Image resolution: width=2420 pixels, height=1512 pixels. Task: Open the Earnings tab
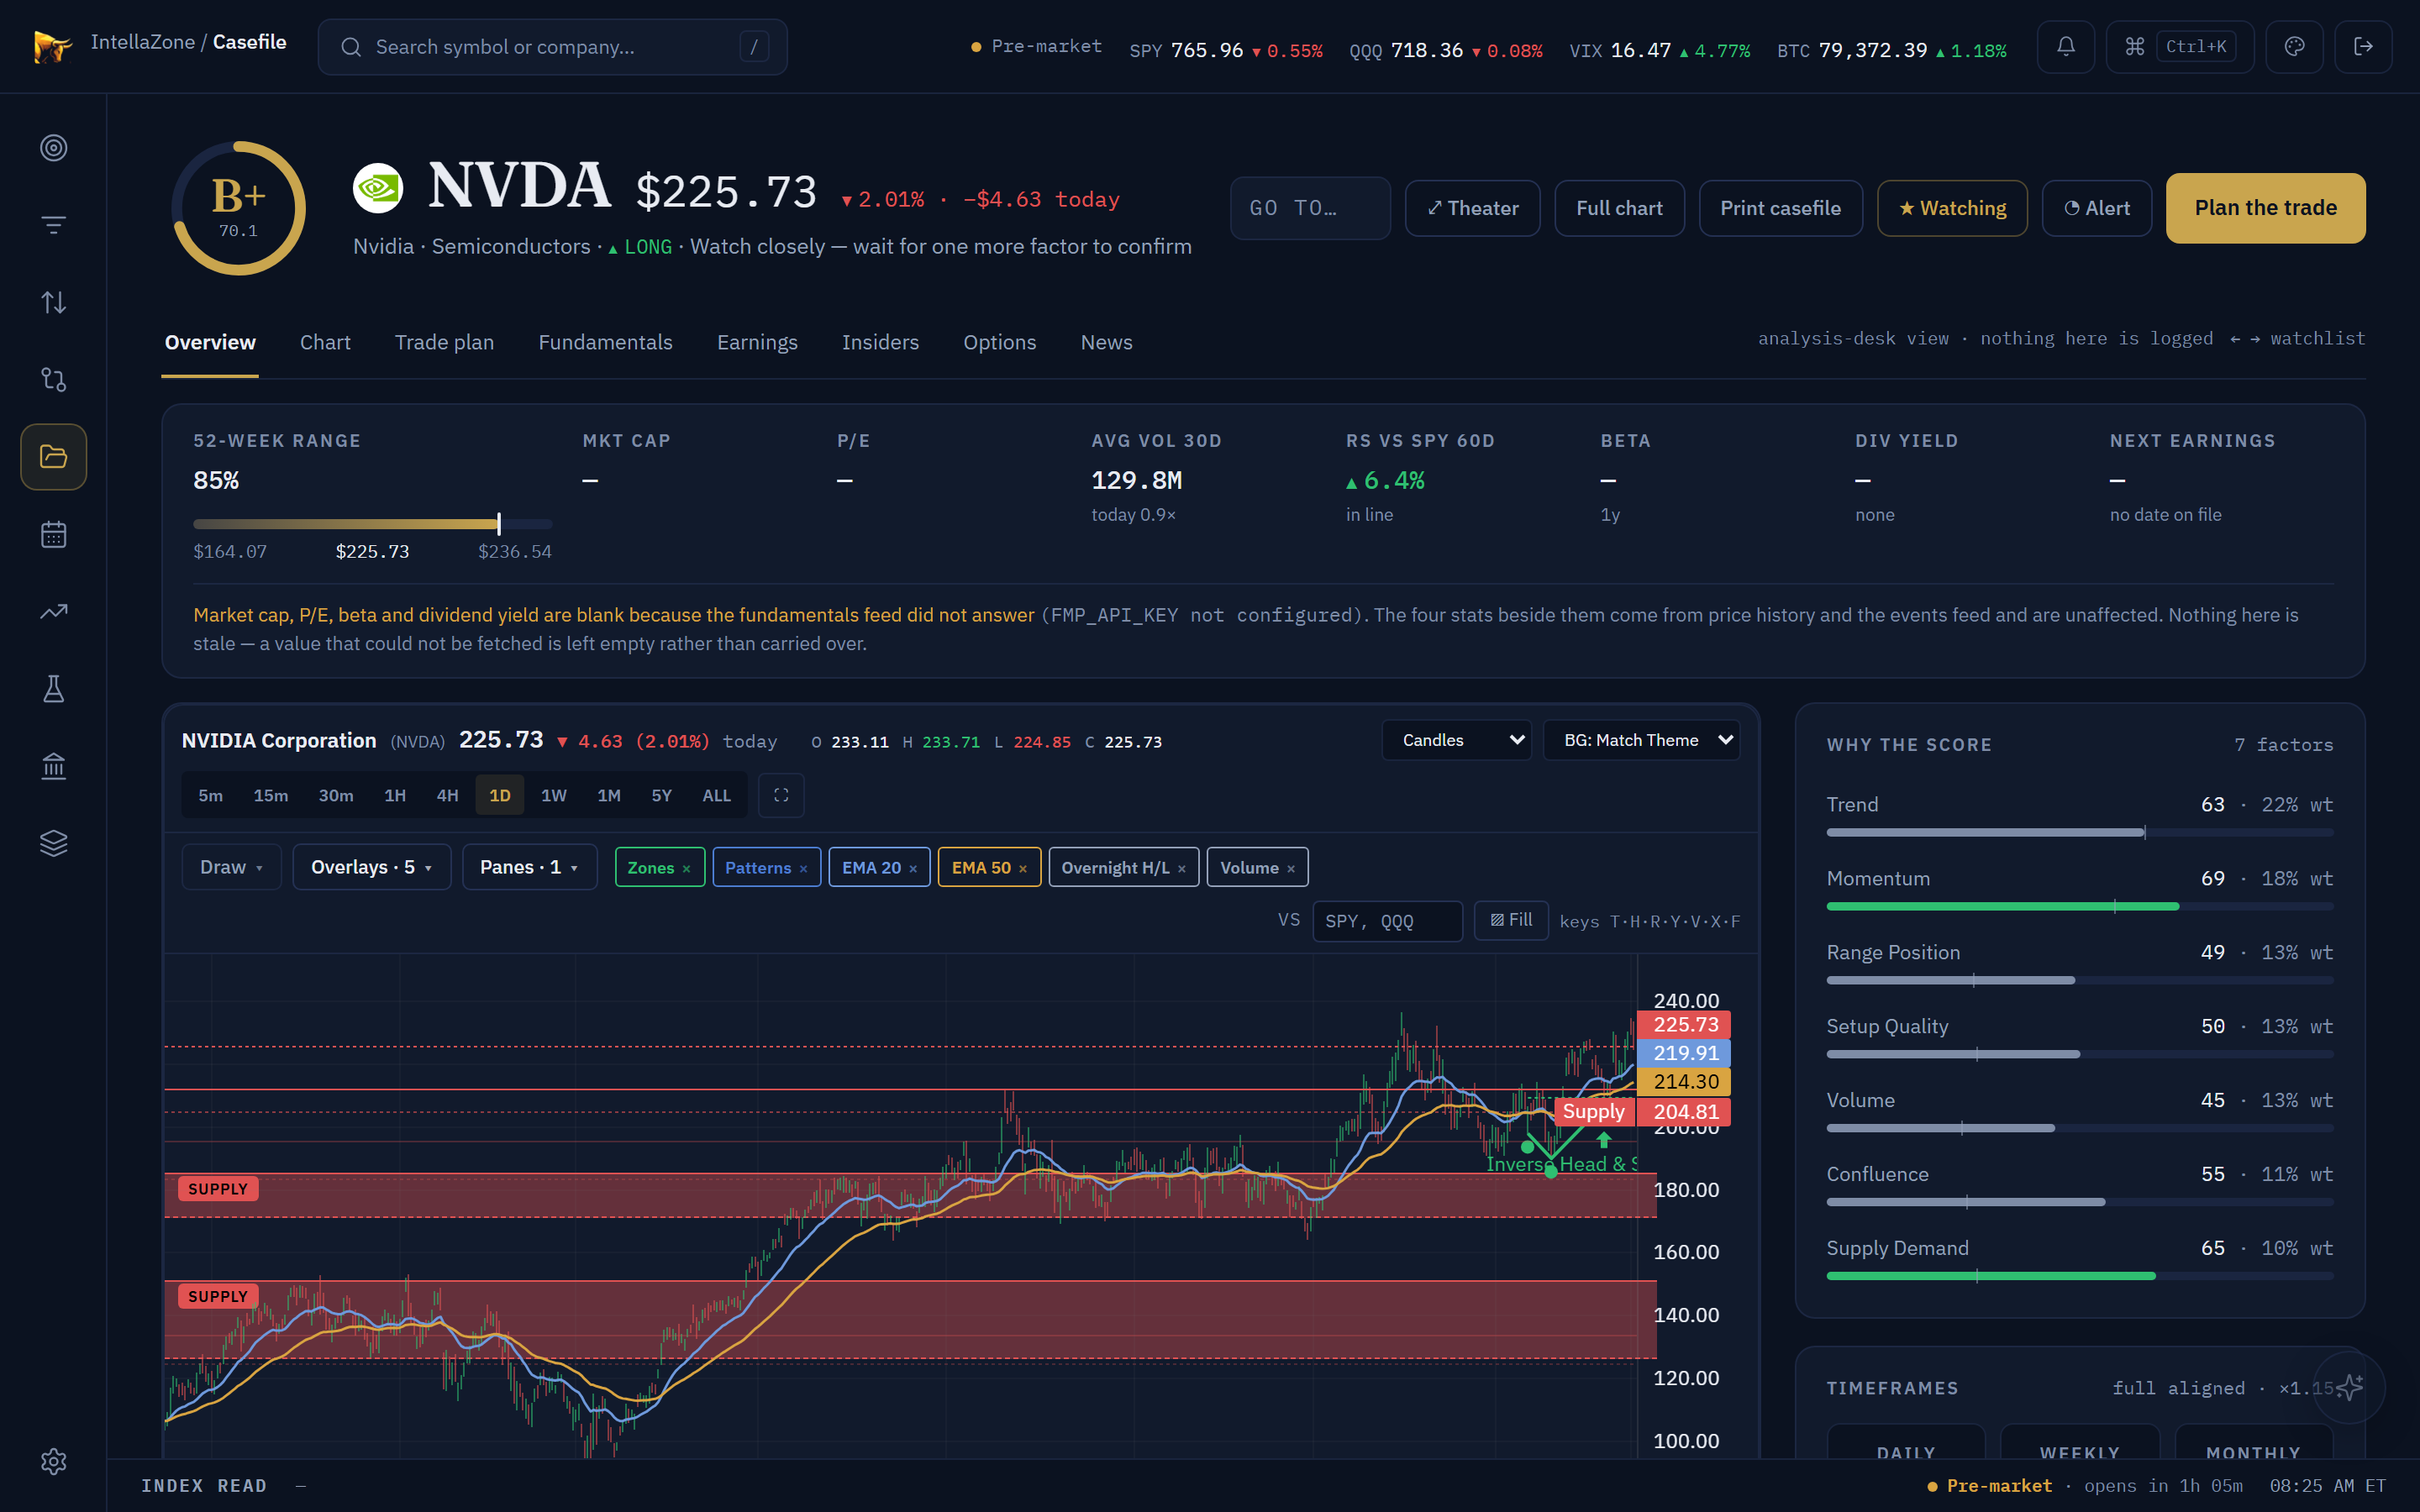click(x=757, y=342)
